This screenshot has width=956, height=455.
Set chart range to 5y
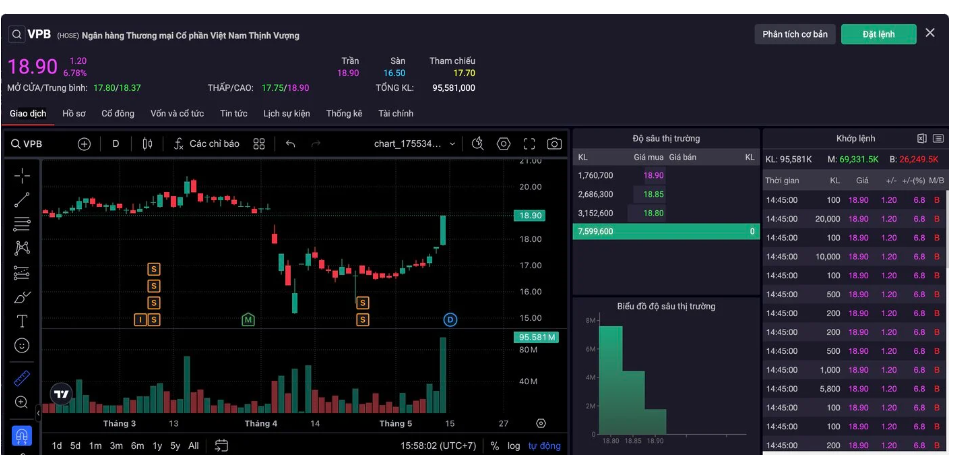175,446
